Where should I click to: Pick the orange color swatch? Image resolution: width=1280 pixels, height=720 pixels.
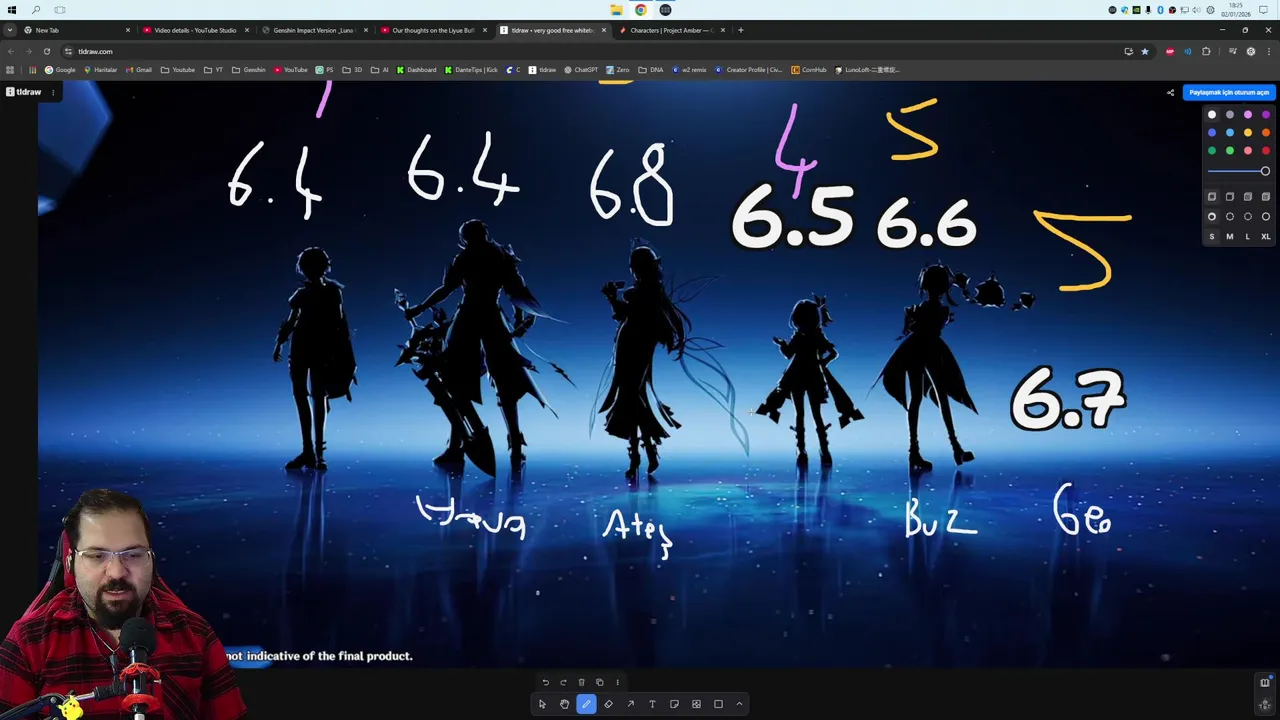tap(1266, 133)
